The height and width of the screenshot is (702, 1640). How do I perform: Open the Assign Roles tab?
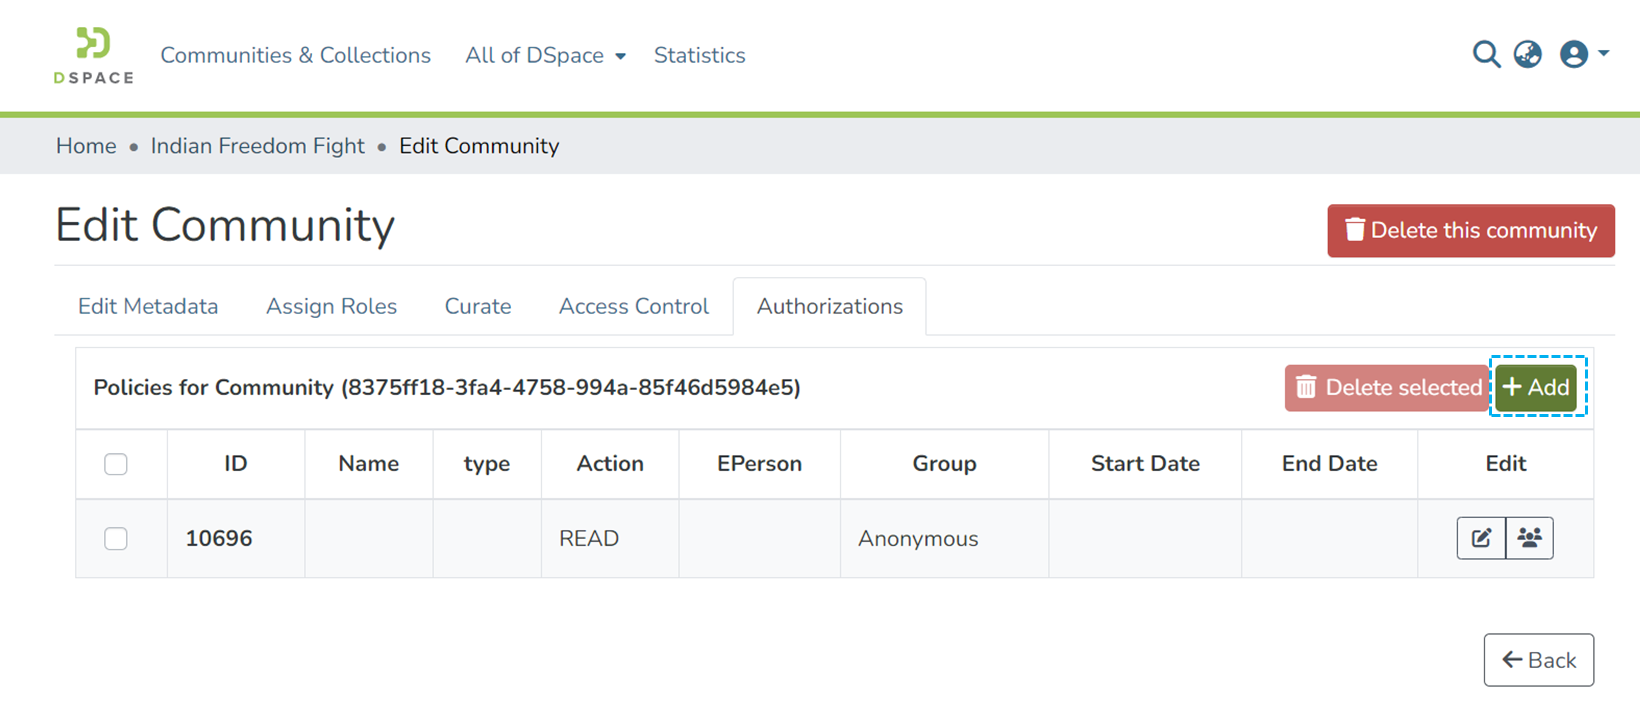tap(331, 307)
